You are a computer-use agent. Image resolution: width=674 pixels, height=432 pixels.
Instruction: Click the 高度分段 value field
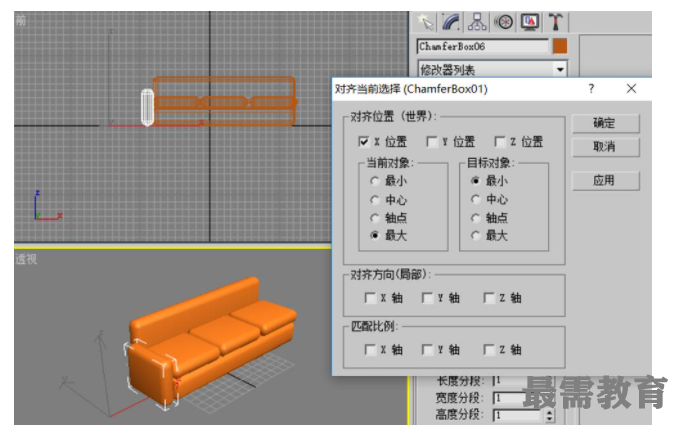tap(517, 415)
